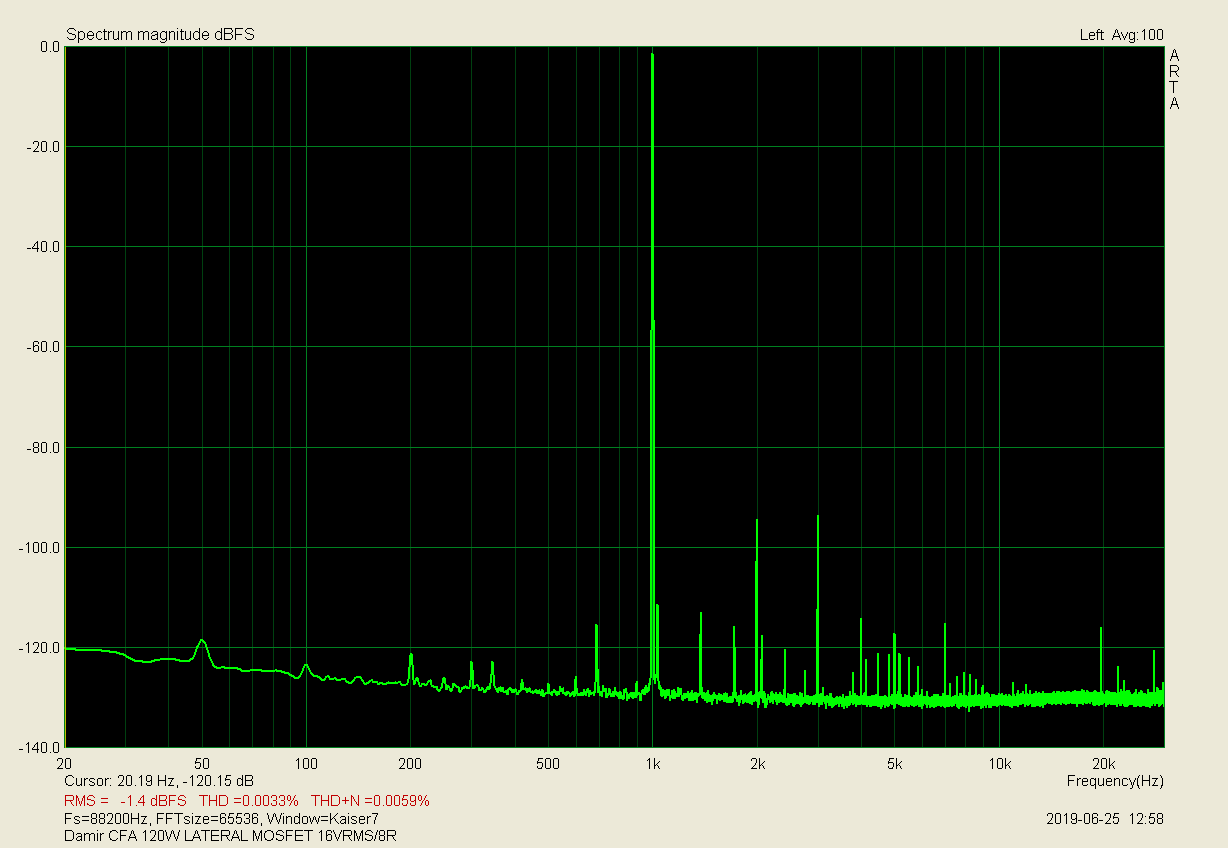Click the -100.0 y-axis label

click(42, 548)
